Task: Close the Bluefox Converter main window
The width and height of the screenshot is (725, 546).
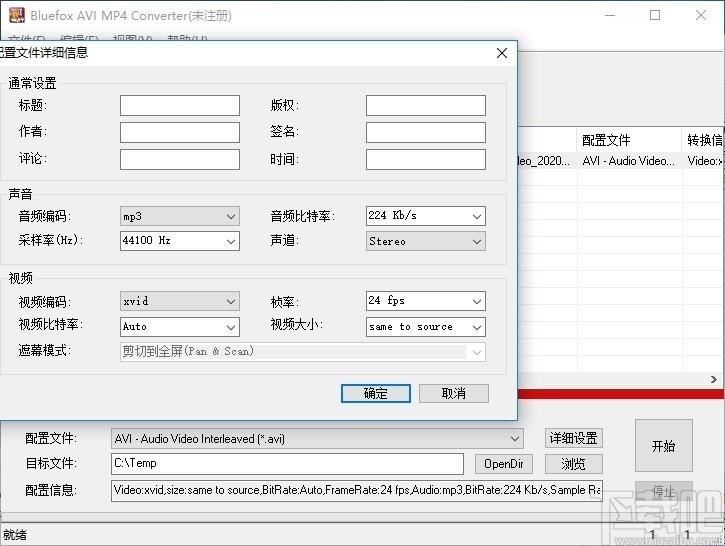Action: (x=700, y=15)
